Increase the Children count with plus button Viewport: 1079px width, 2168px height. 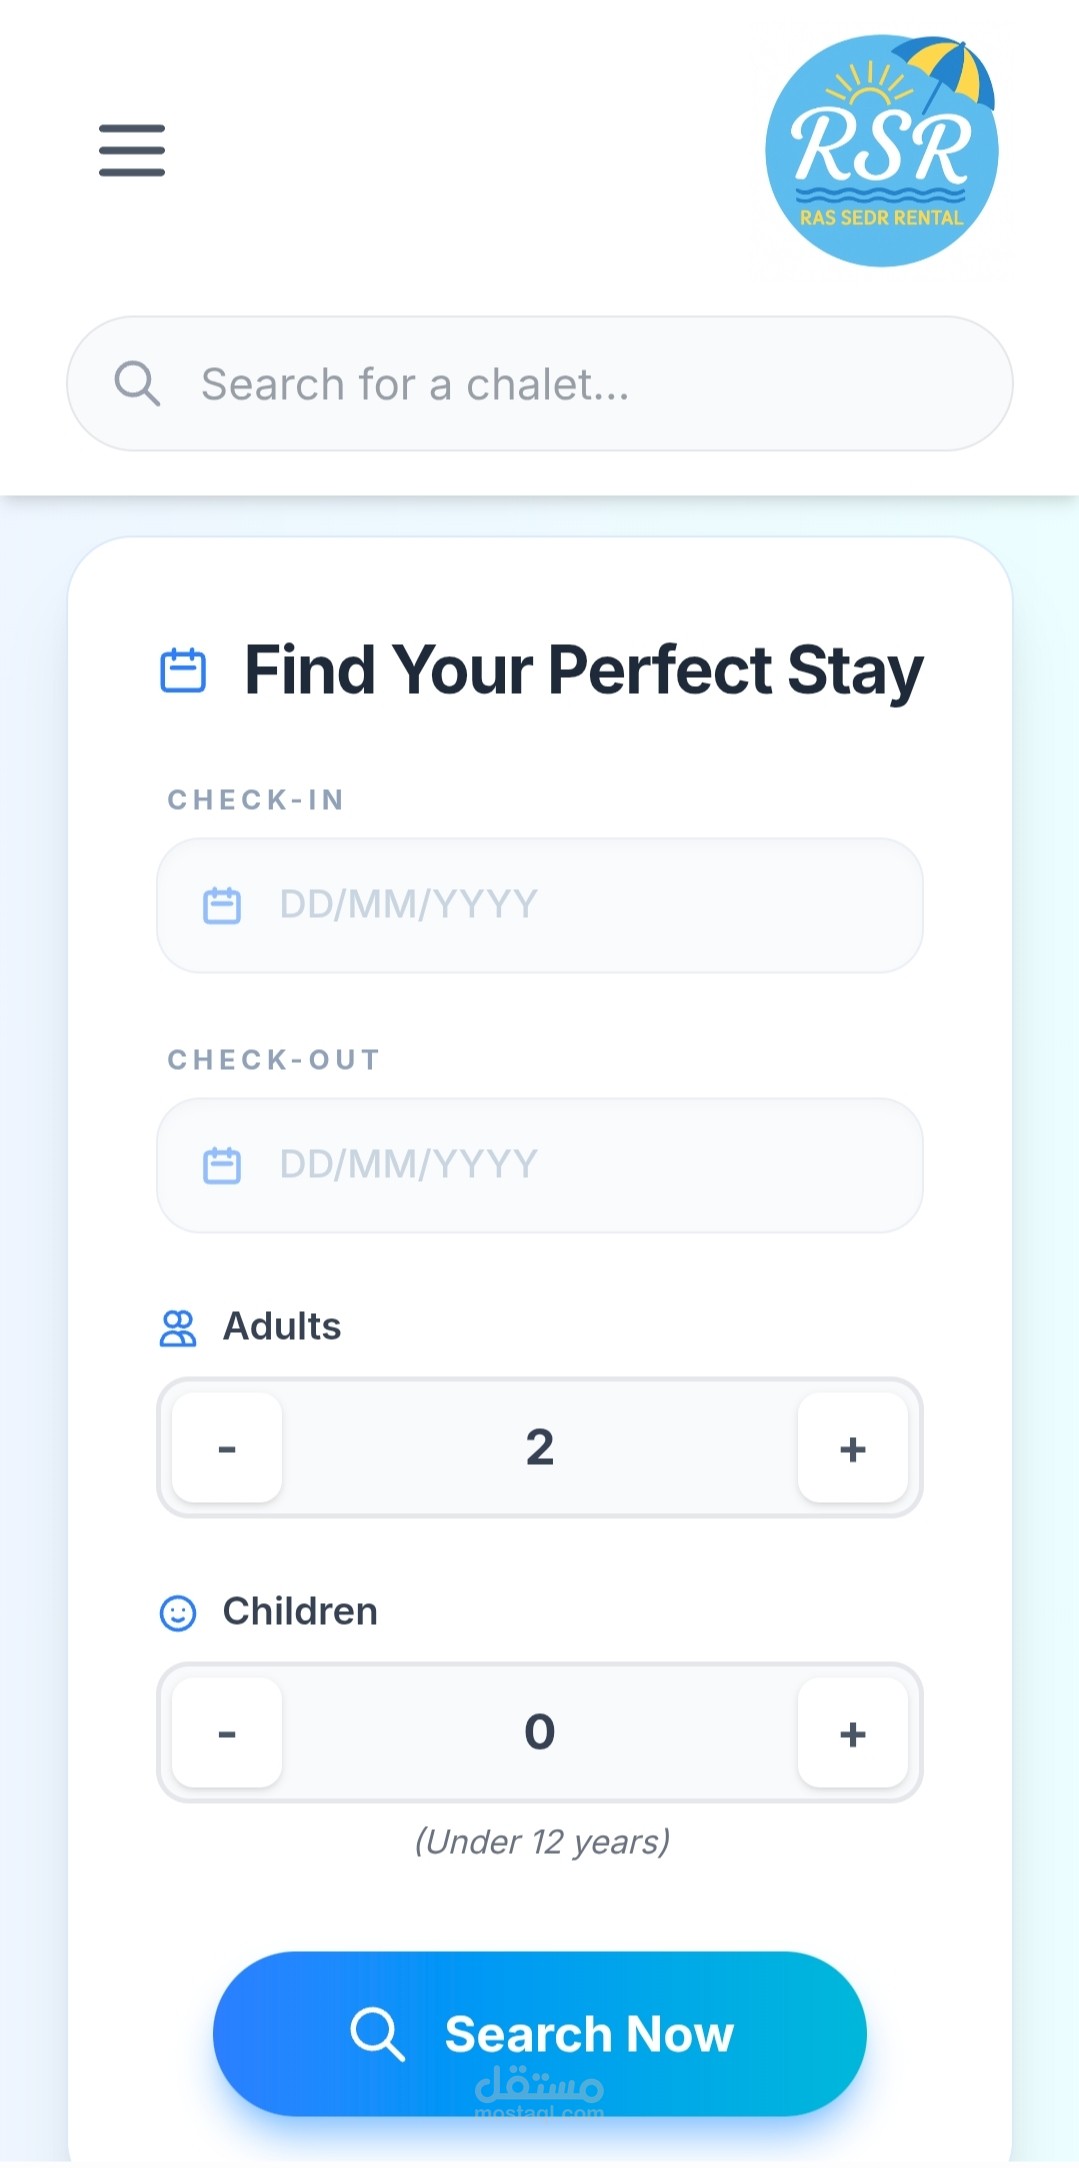[x=852, y=1733]
